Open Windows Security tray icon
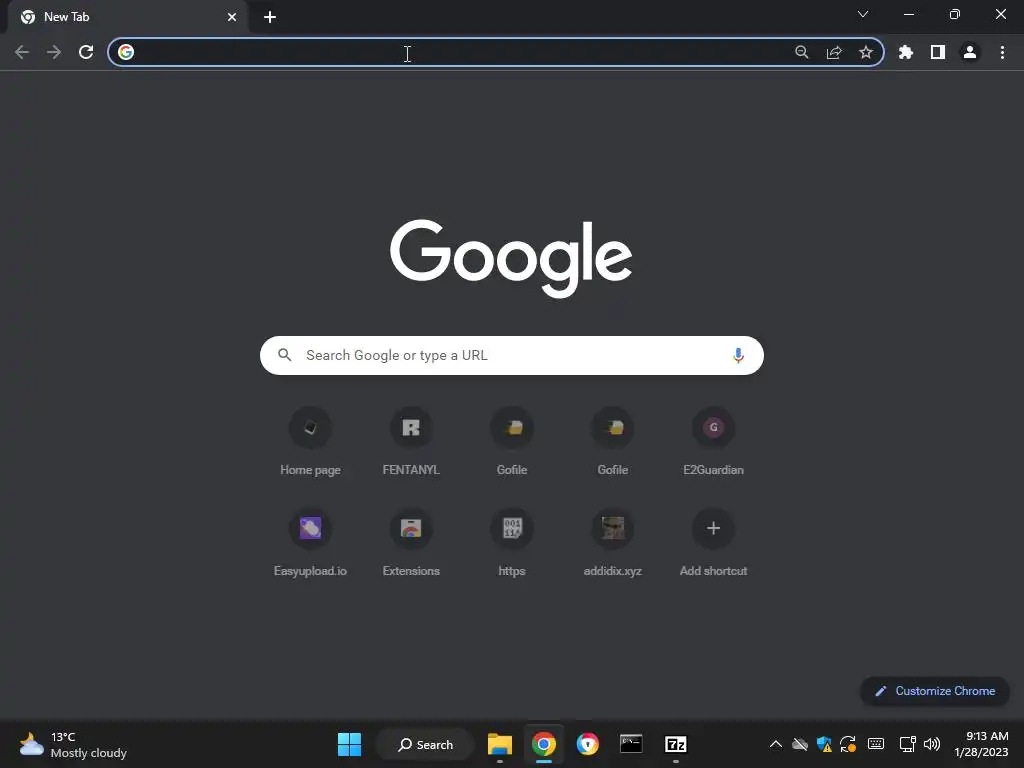This screenshot has height=768, width=1024. (x=824, y=744)
